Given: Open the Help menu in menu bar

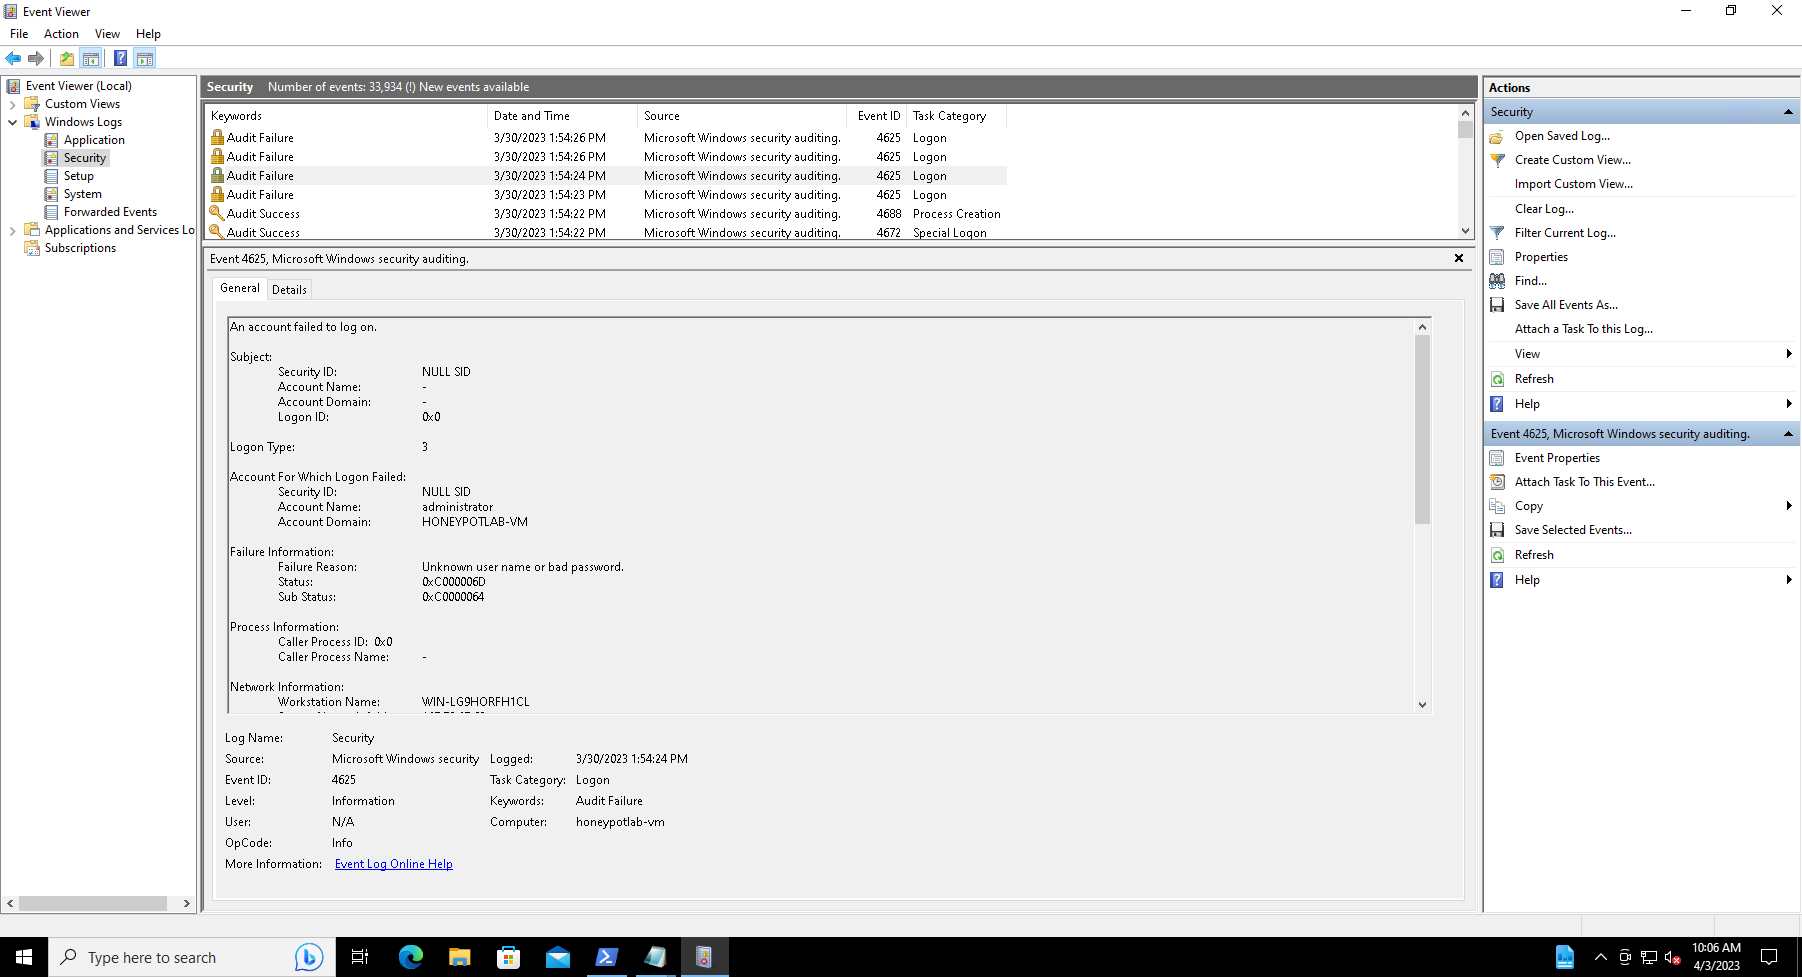Looking at the screenshot, I should (x=148, y=34).
